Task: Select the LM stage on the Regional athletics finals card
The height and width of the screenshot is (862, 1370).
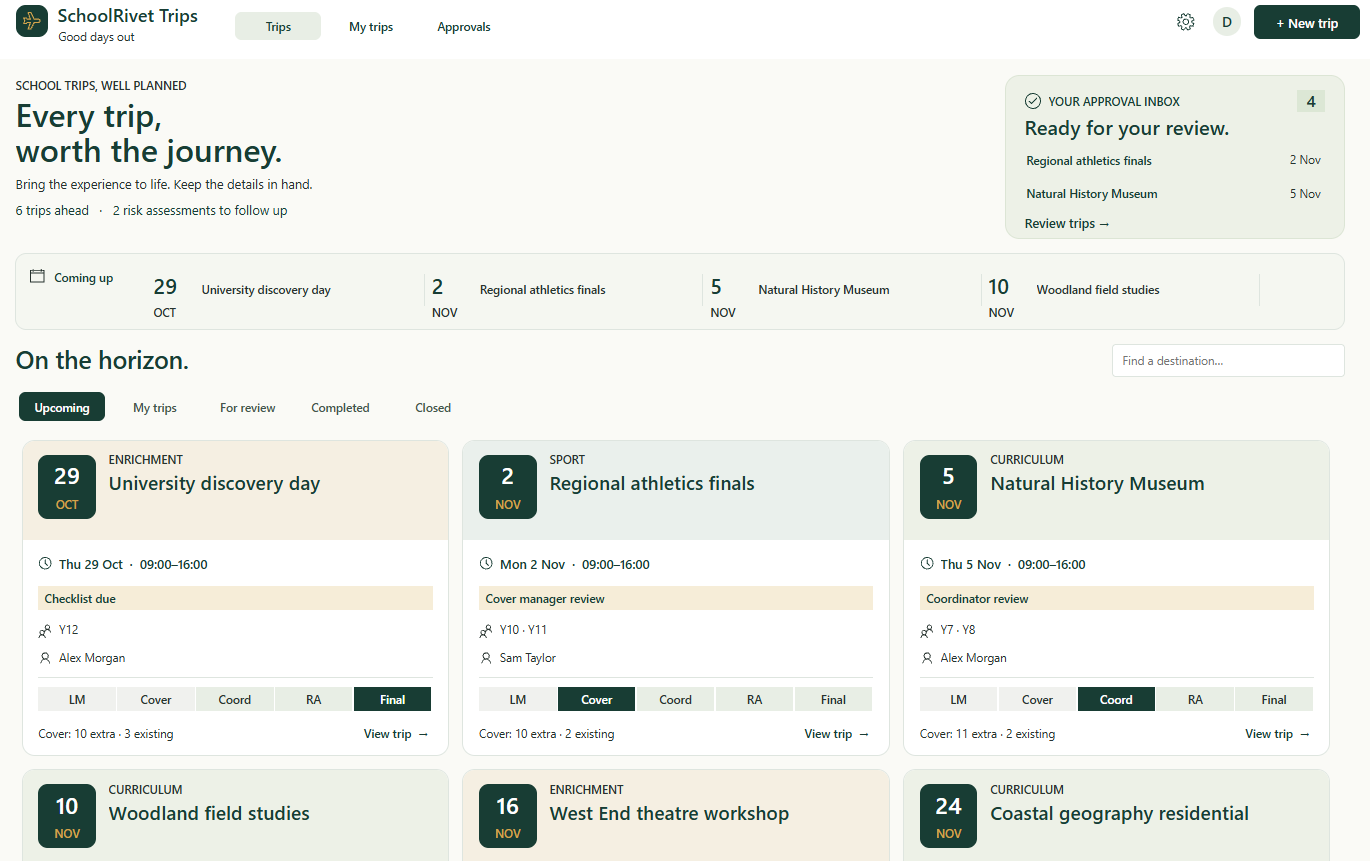Action: point(518,699)
